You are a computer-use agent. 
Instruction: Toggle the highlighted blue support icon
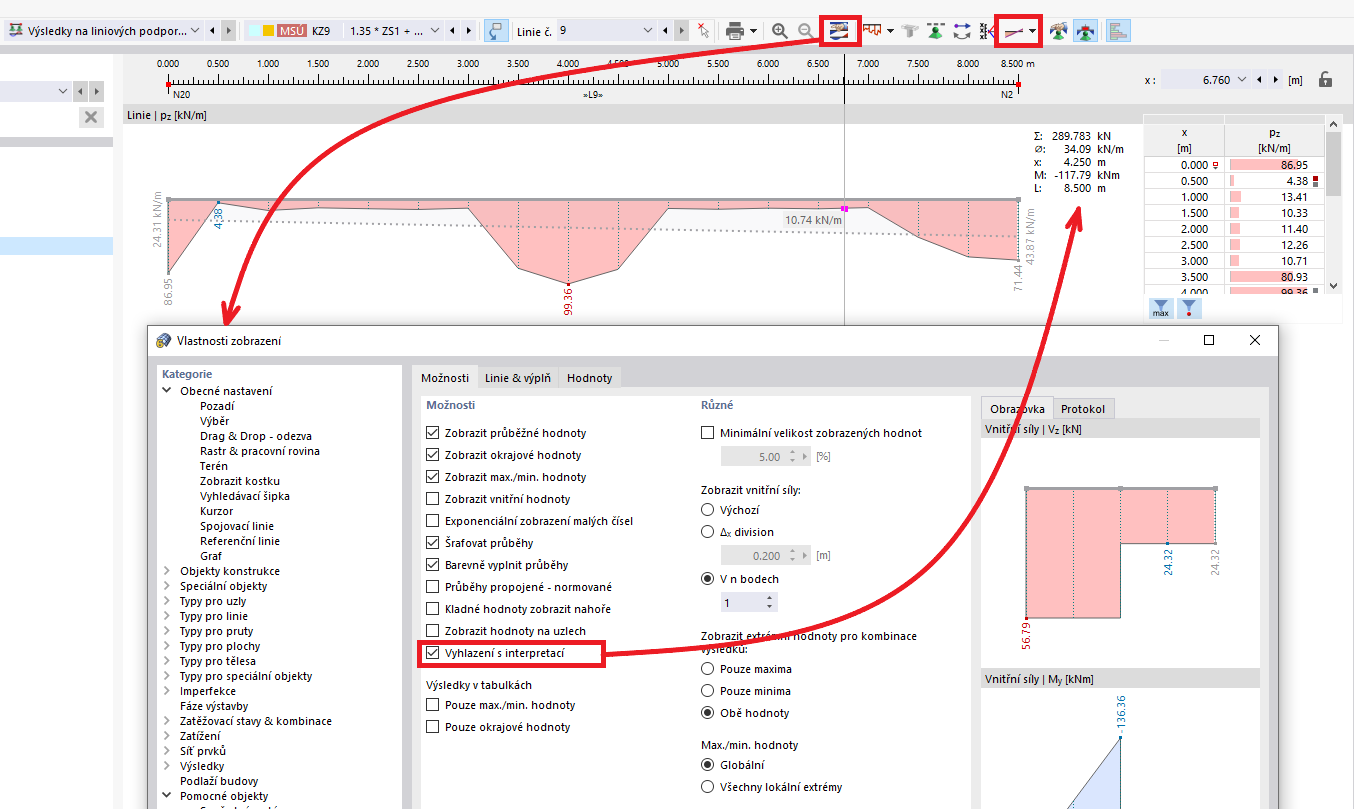coord(1085,31)
